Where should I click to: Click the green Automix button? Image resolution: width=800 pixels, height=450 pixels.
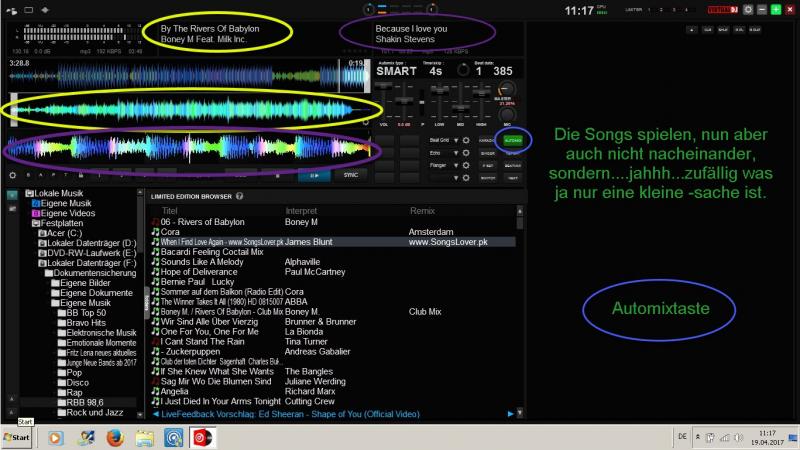pyautogui.click(x=513, y=140)
